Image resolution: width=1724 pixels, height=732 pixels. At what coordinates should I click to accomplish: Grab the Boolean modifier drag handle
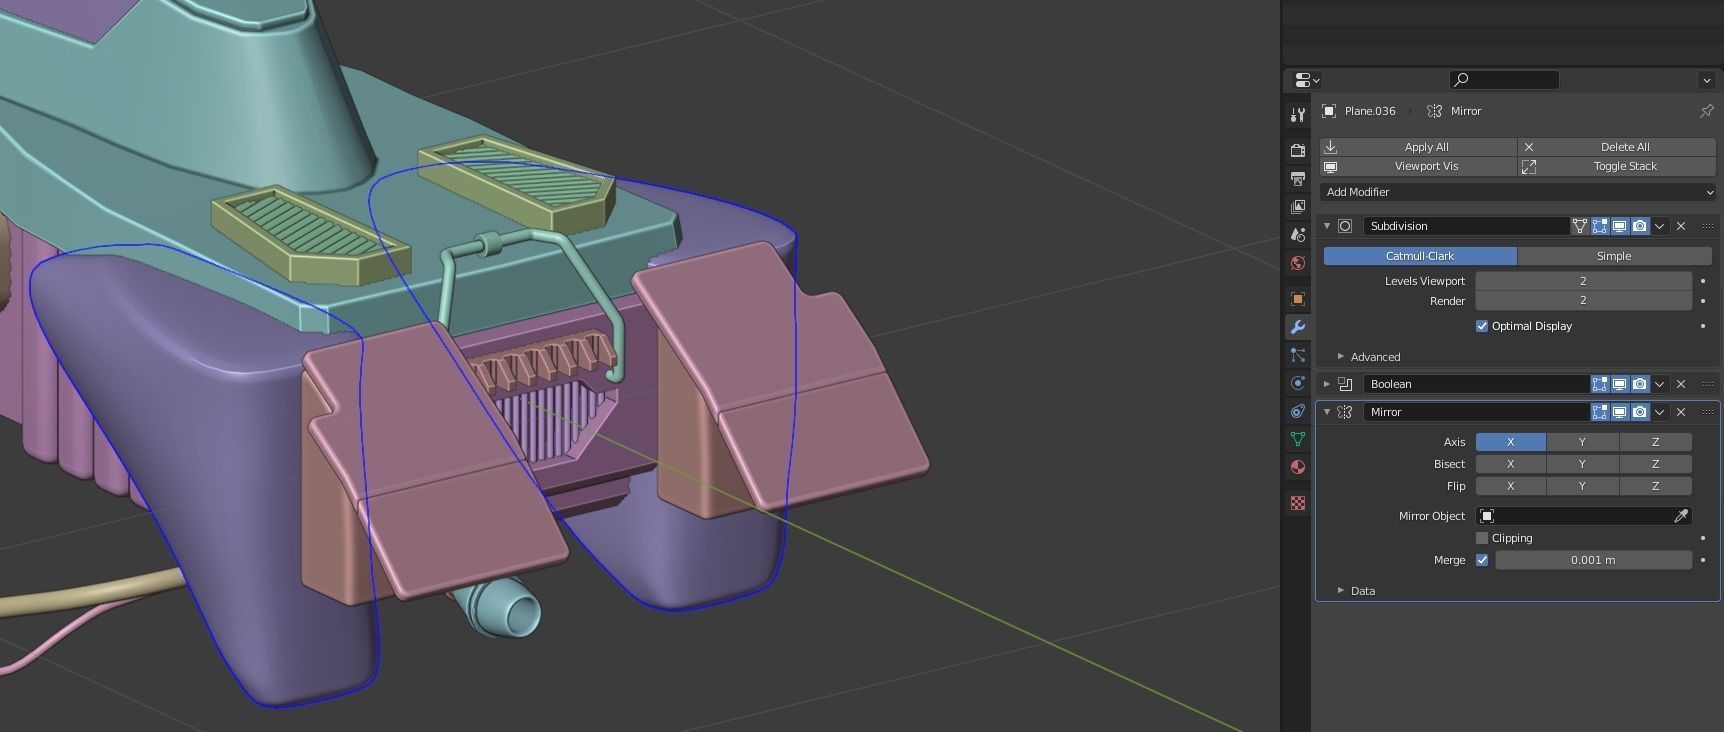tap(1707, 384)
